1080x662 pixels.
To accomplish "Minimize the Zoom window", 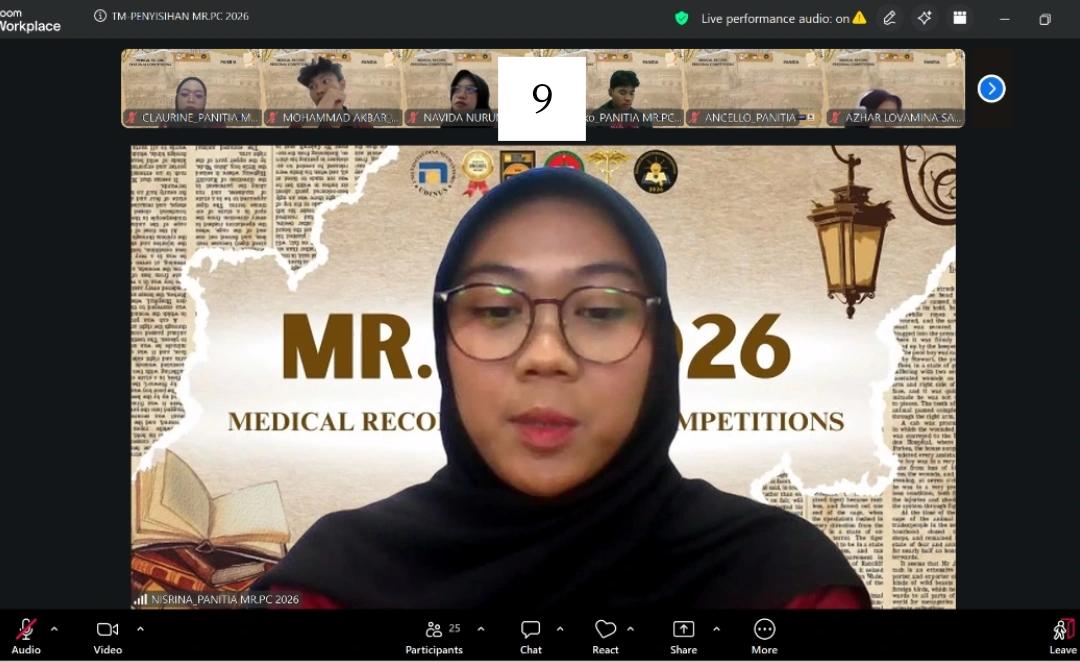I will click(1005, 19).
